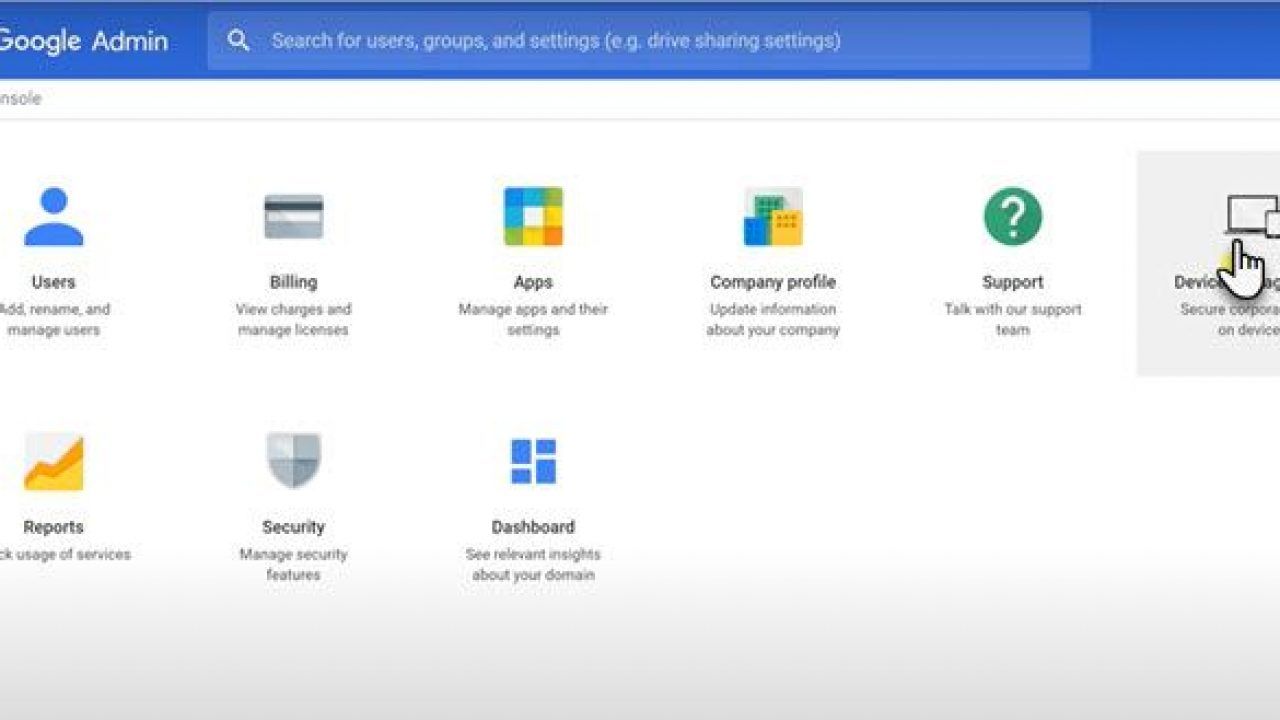This screenshot has width=1280, height=720.
Task: Focus the search users and settings field
Action: point(649,40)
